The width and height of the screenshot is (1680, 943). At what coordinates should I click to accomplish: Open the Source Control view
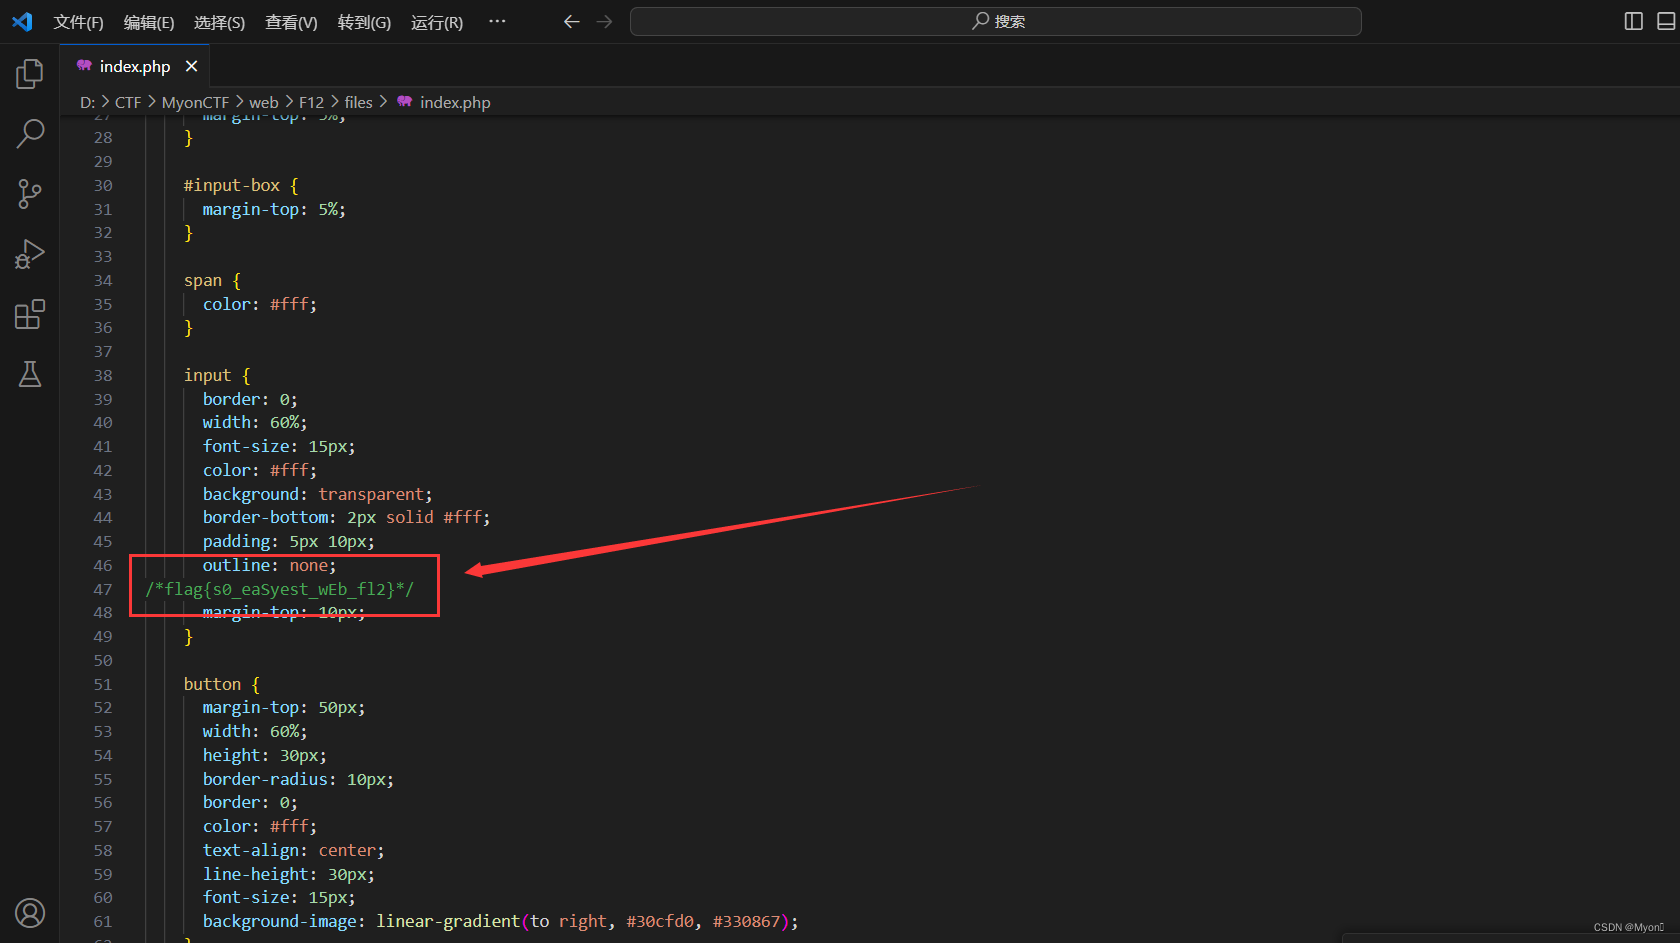point(30,194)
